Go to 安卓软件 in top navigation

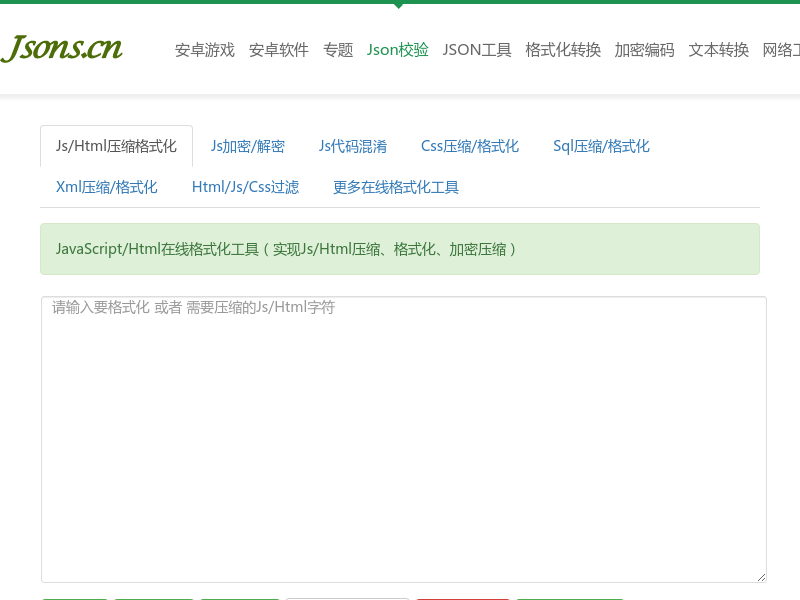click(278, 50)
